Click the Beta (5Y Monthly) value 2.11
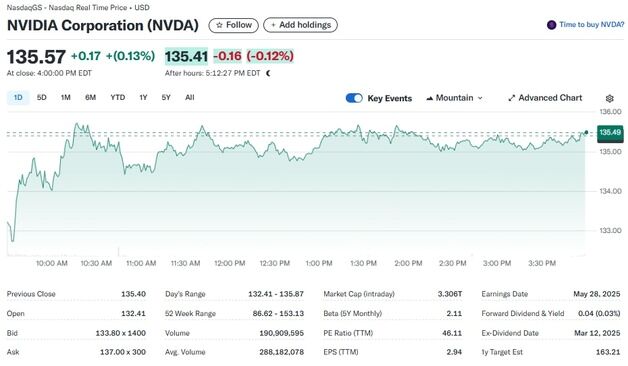This screenshot has width=628, height=366. (x=454, y=314)
